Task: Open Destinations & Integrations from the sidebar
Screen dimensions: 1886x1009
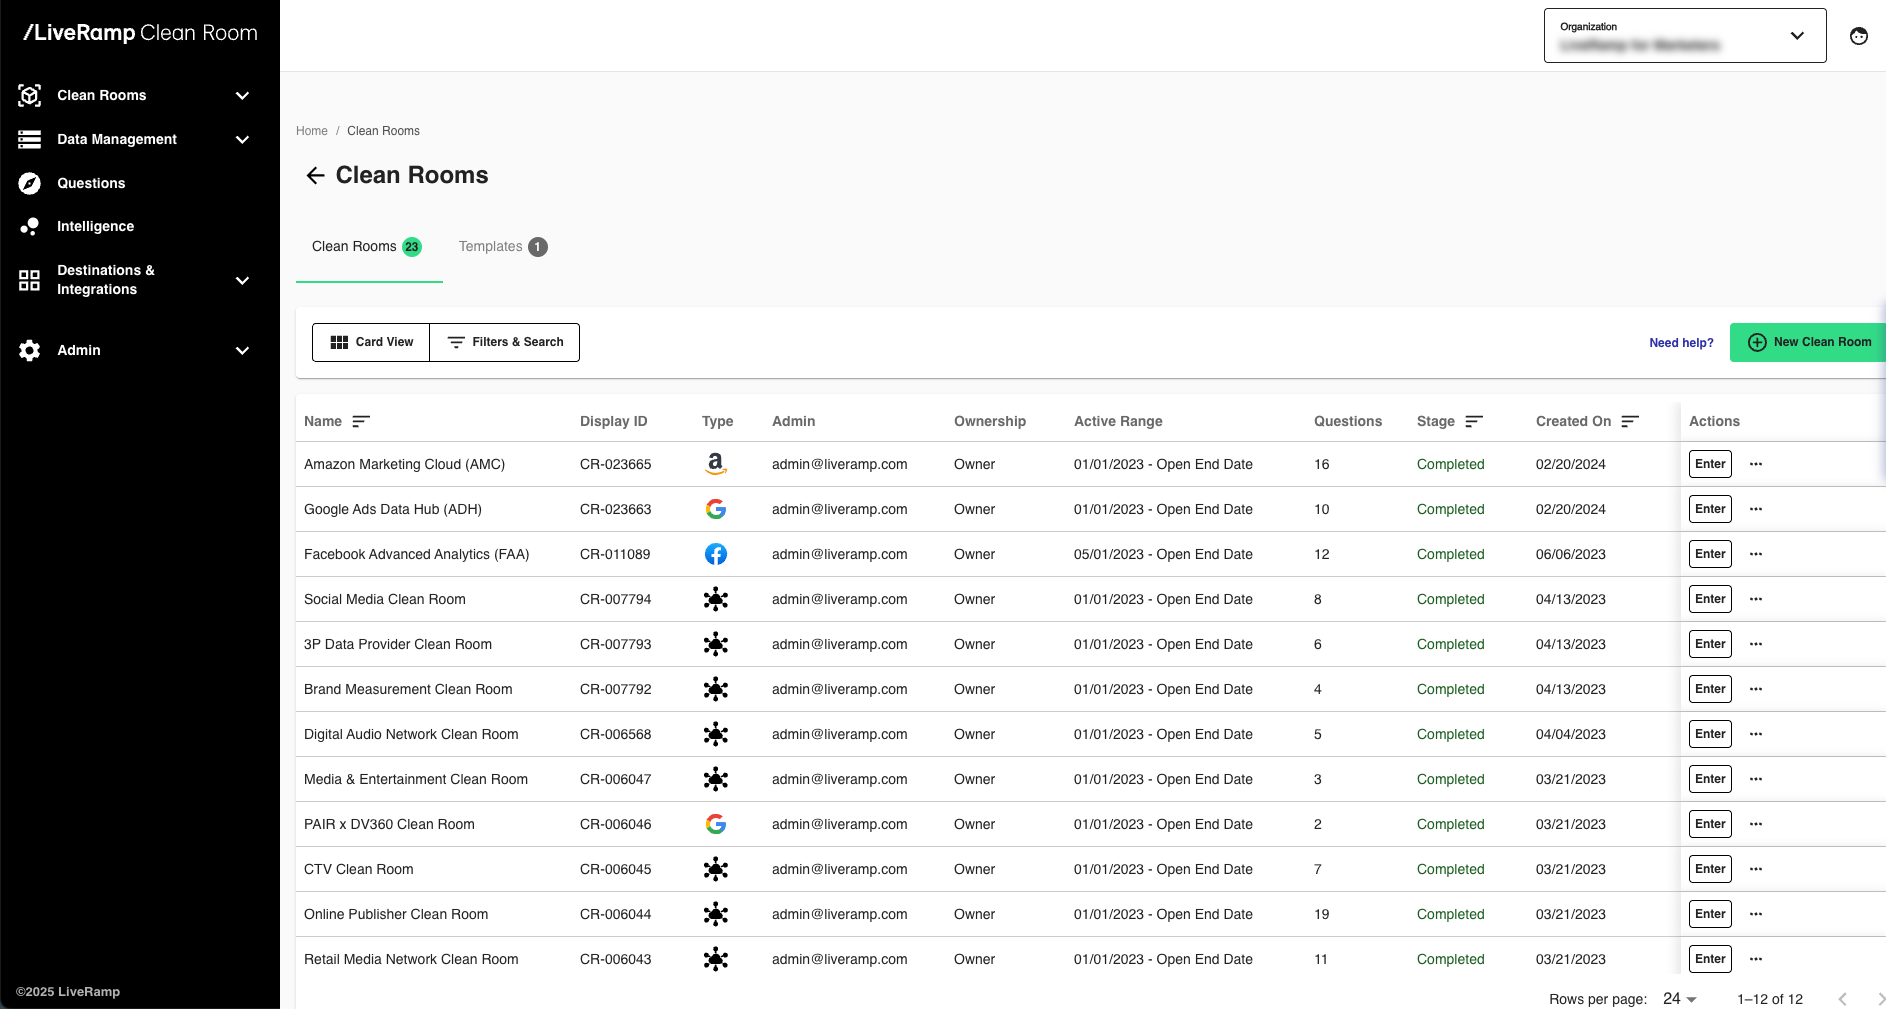Action: point(29,280)
